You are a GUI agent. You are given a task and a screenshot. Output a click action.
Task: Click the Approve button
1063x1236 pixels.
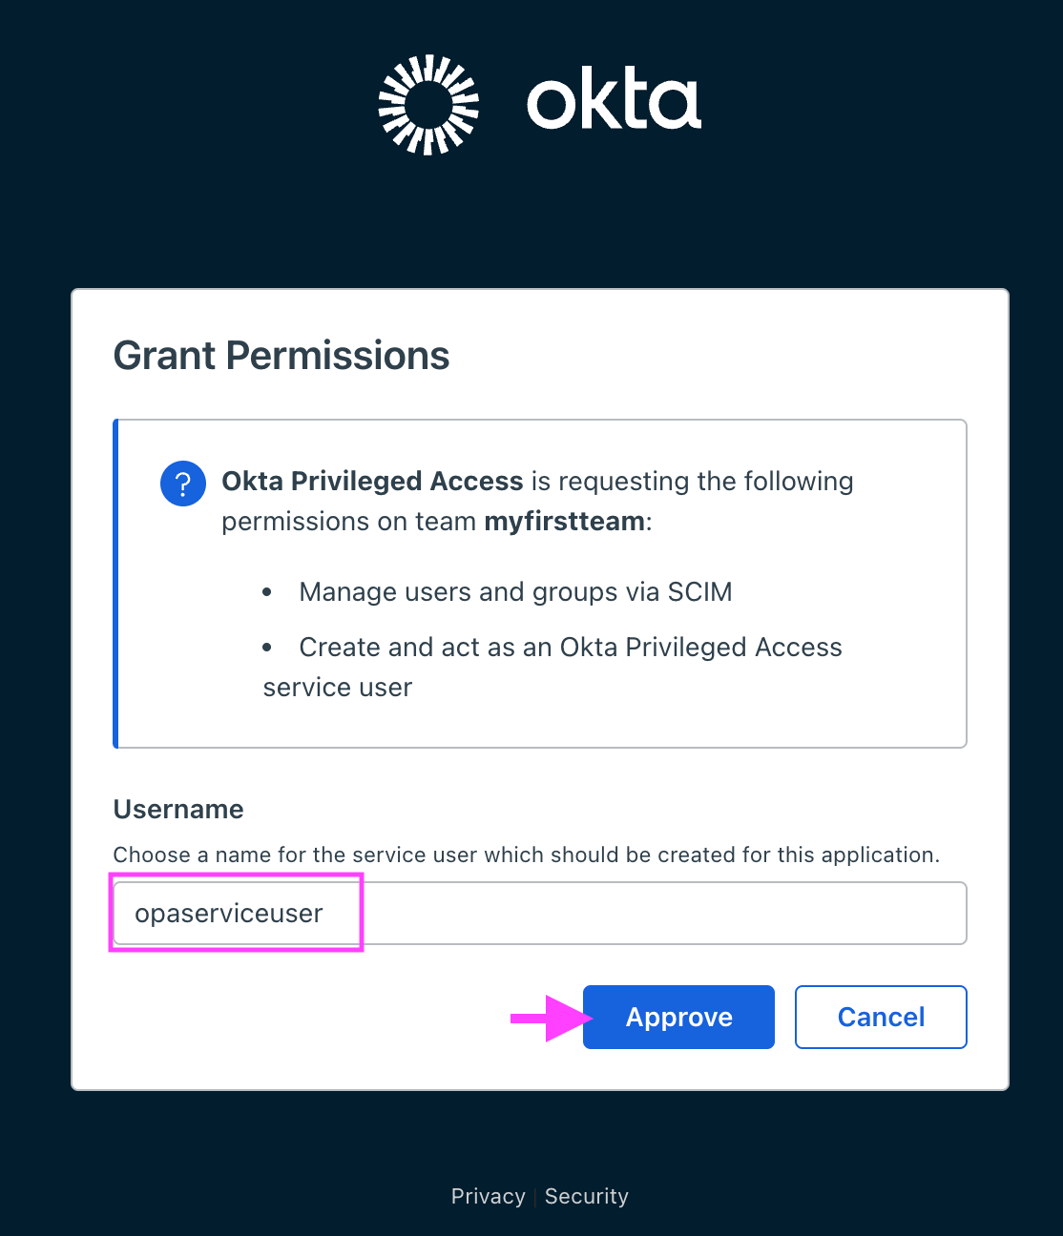click(x=678, y=1016)
